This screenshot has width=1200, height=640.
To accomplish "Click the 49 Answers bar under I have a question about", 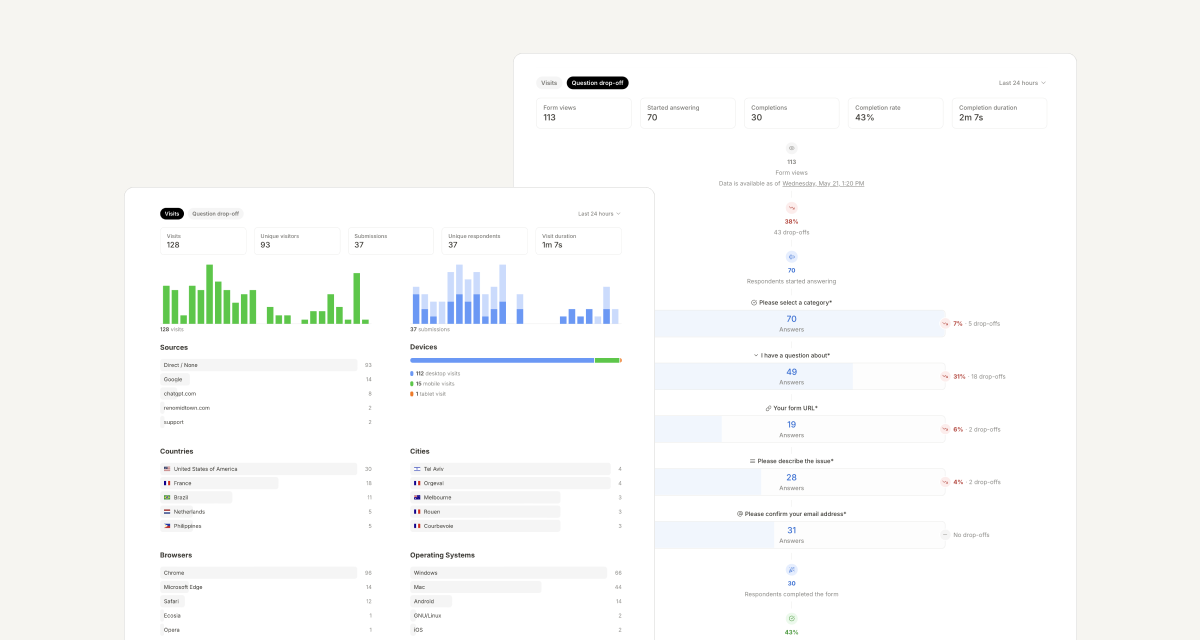I will (x=799, y=376).
